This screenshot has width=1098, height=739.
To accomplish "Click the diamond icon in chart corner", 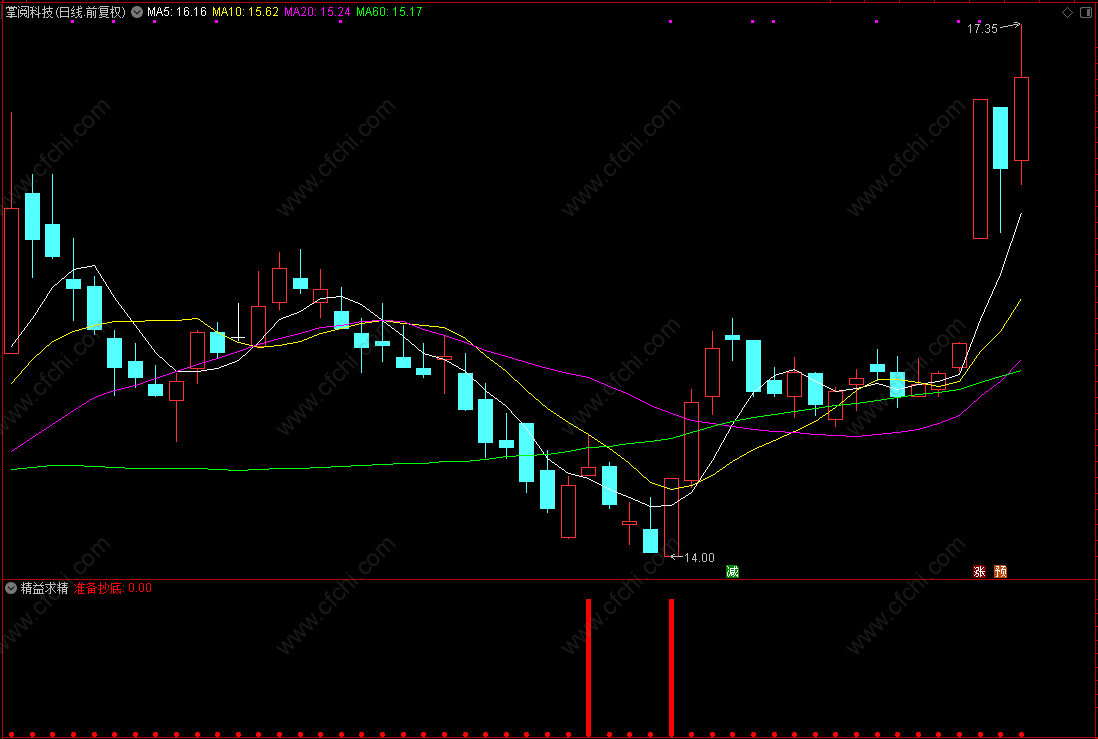I will click(1066, 12).
